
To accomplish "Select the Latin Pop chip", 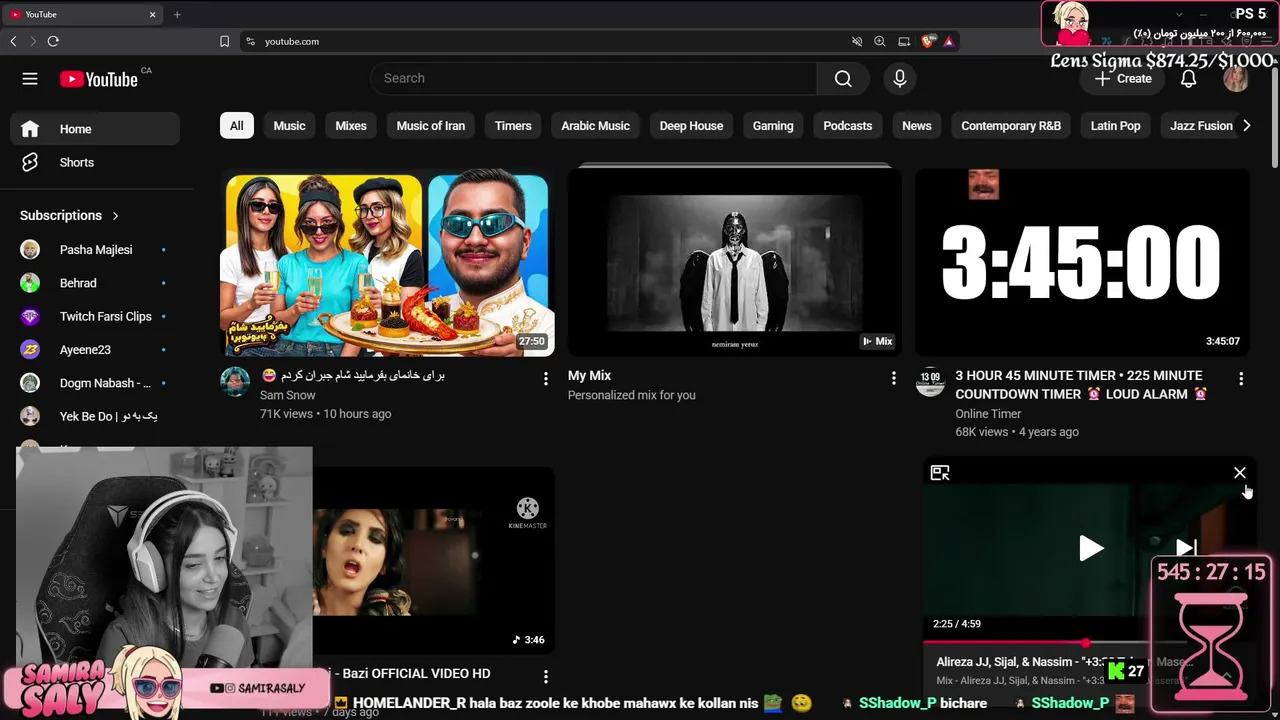I will 1115,126.
